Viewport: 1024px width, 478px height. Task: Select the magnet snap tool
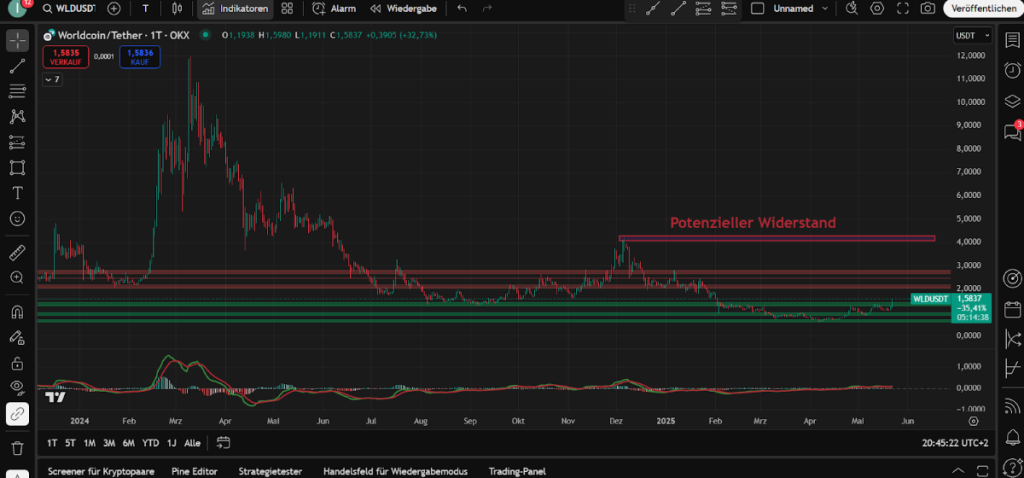click(x=17, y=312)
